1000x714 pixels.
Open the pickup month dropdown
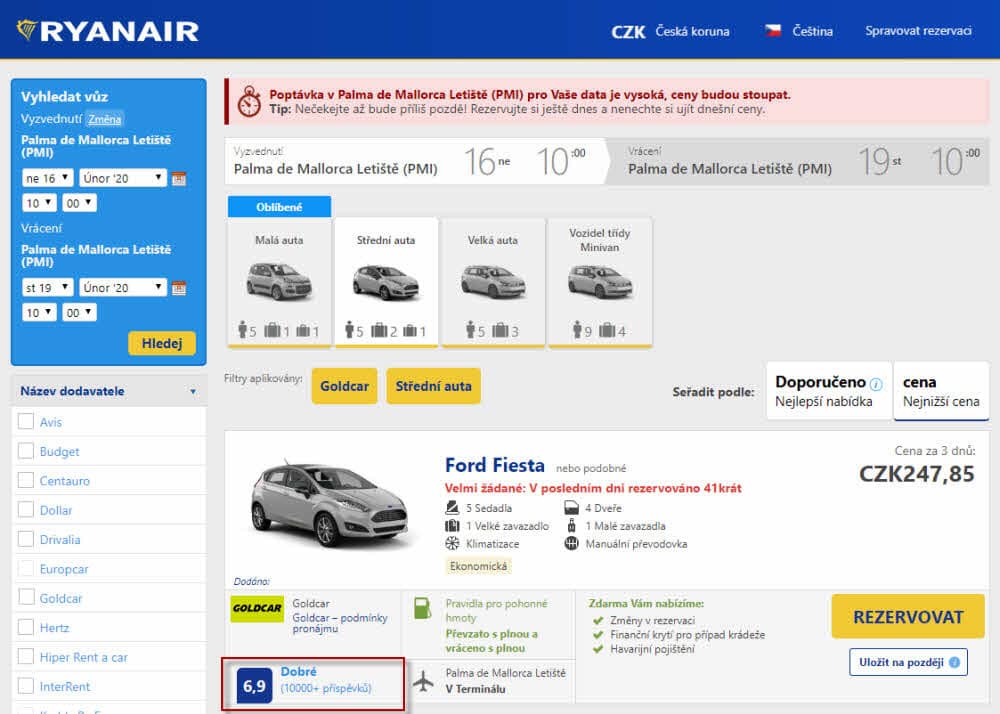point(123,178)
